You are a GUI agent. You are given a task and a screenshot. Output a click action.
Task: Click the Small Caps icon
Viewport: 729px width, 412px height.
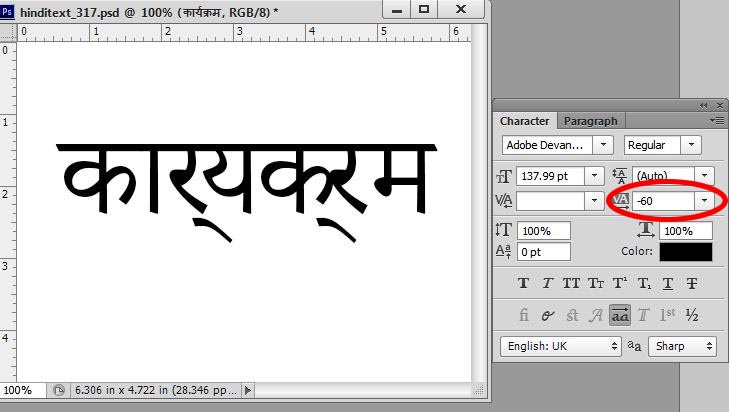(596, 284)
